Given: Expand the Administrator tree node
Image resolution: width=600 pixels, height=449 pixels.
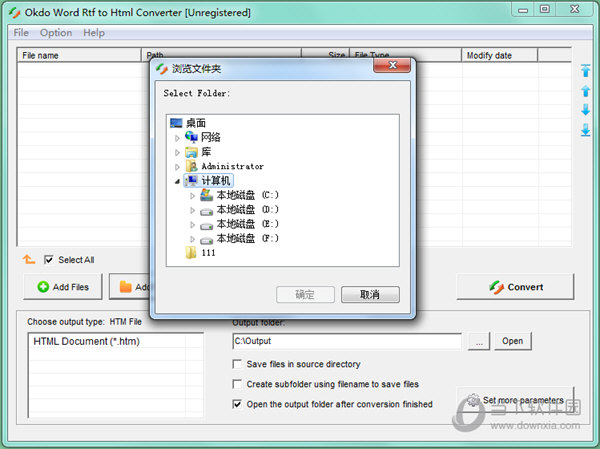Looking at the screenshot, I should pos(177,167).
